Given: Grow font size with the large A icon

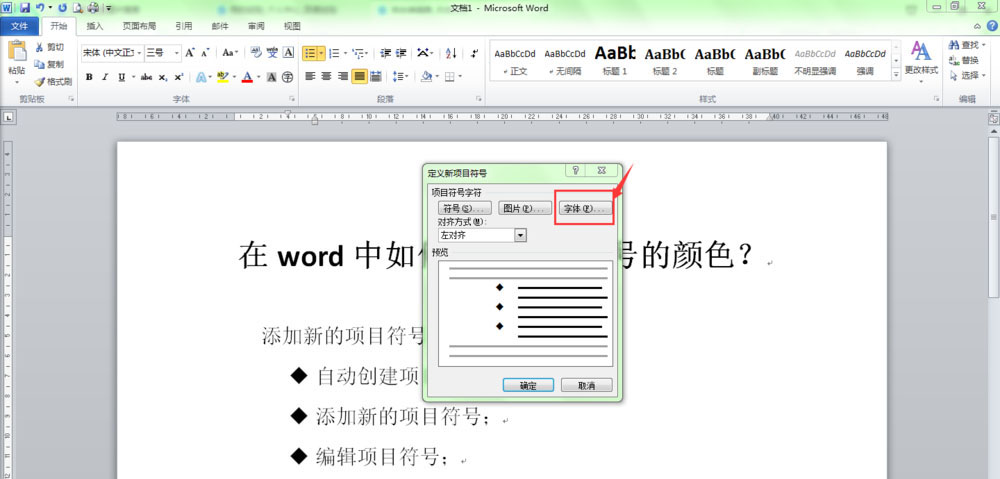Looking at the screenshot, I should tap(189, 53).
